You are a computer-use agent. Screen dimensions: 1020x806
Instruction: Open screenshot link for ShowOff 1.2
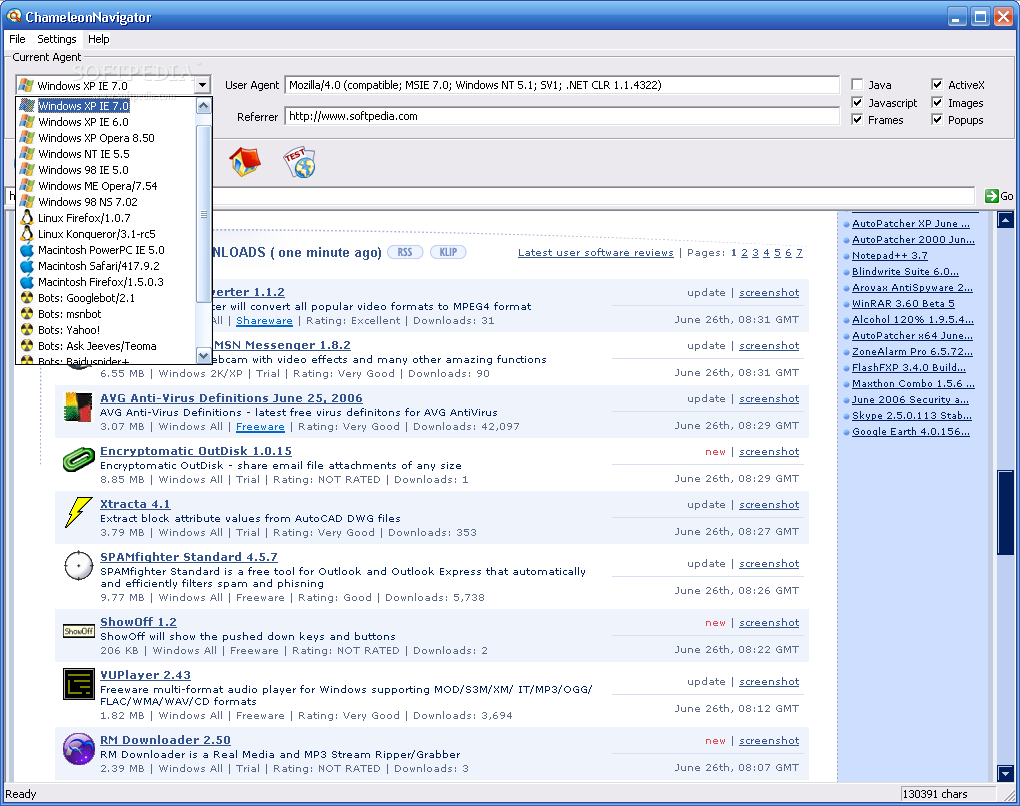pos(769,623)
